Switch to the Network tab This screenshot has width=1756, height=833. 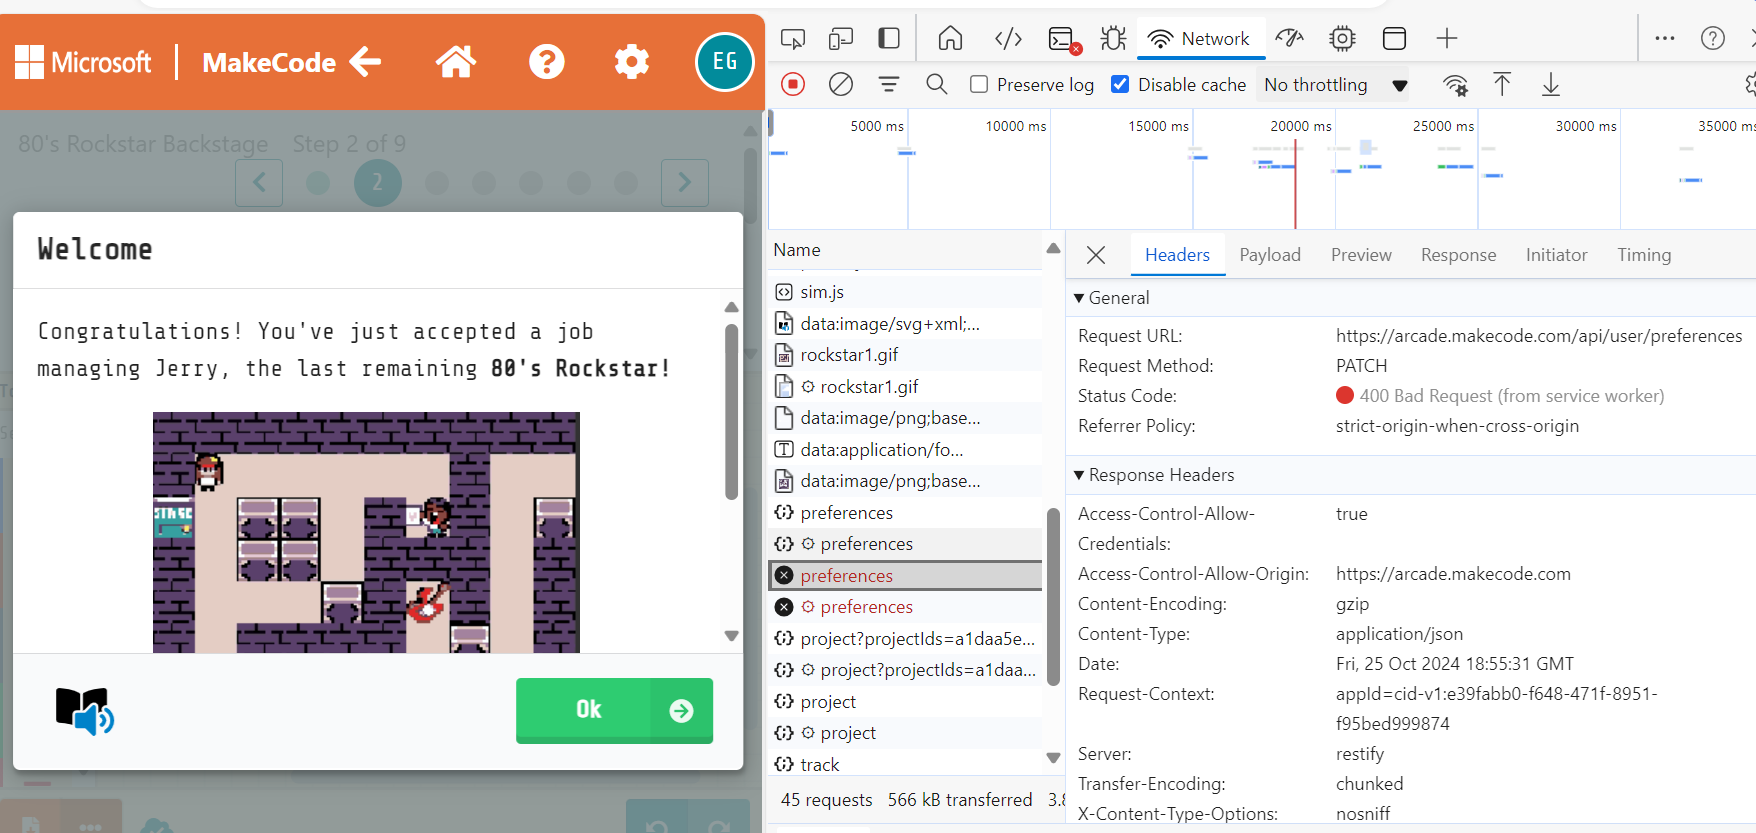point(1200,39)
